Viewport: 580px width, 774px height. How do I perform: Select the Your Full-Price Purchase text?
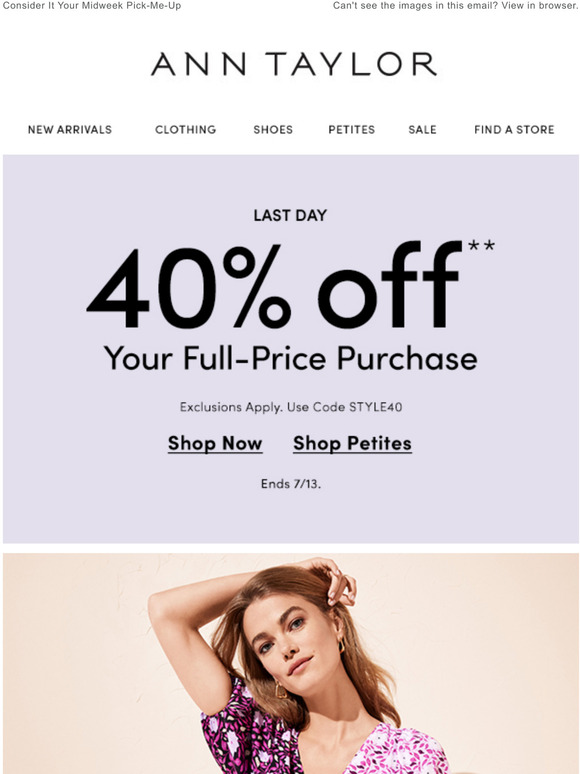pyautogui.click(x=290, y=358)
